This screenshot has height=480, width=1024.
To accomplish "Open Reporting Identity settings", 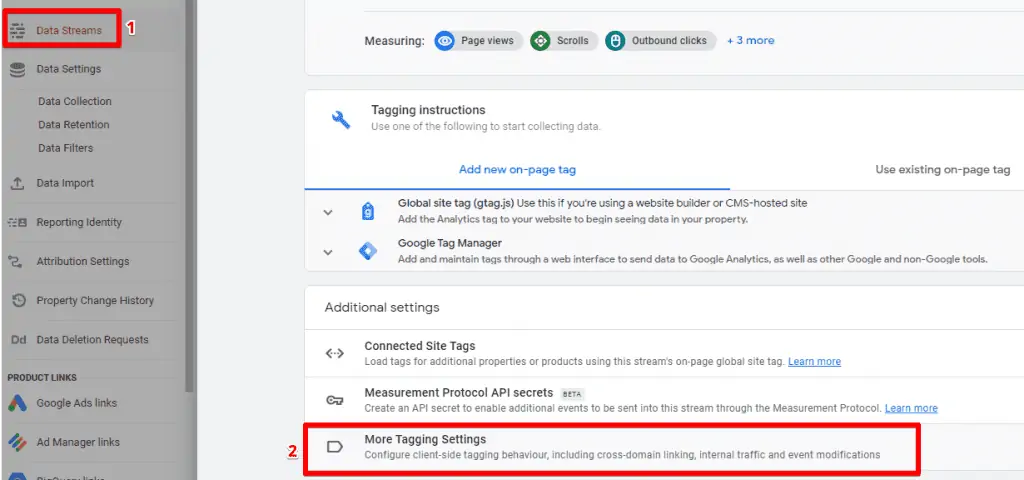I will pos(79,223).
